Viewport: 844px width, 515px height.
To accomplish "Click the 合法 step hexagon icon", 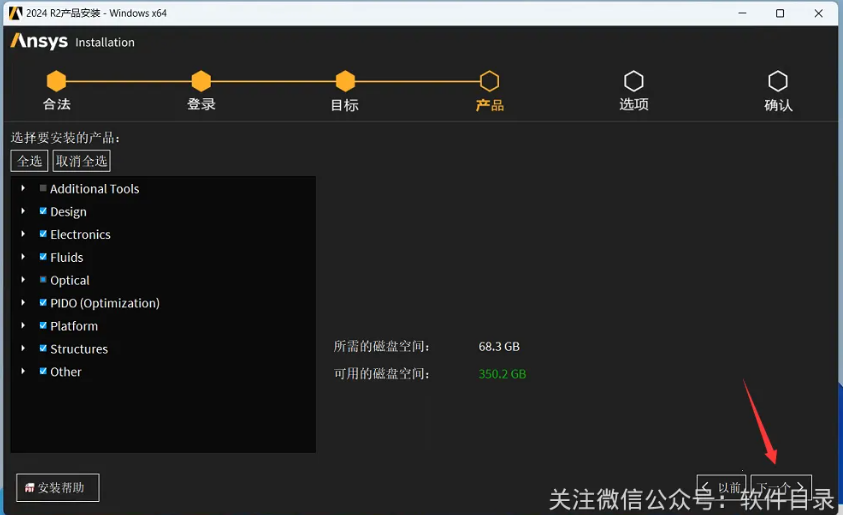I will point(57,81).
